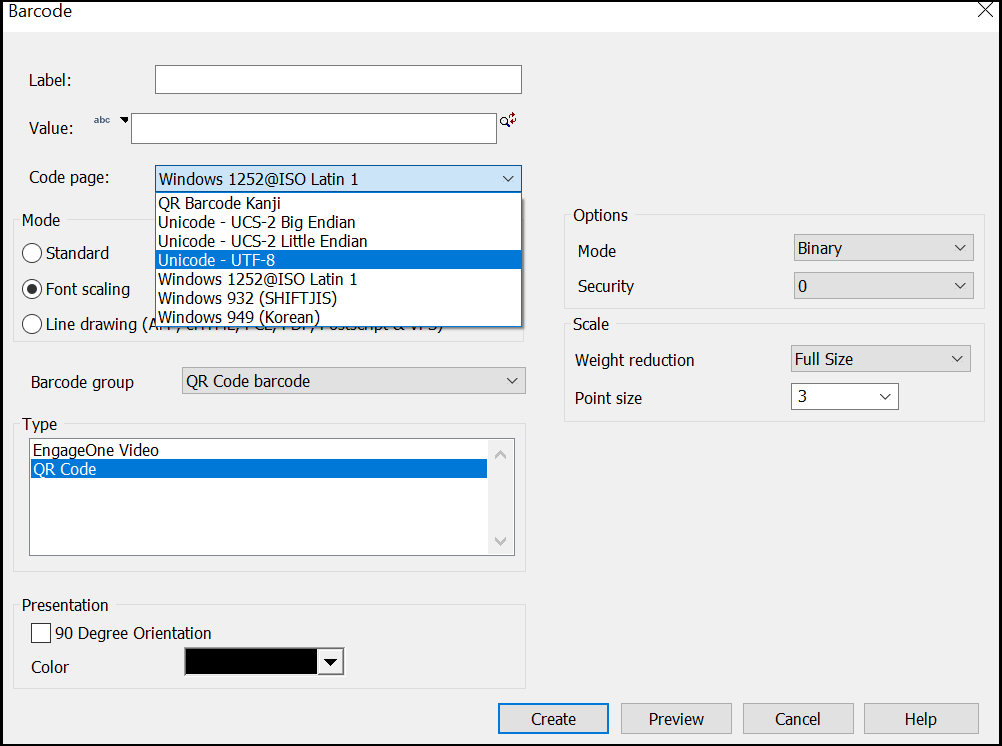This screenshot has width=1002, height=746.
Task: Click the lookup magnifier icon beside Value field
Action: pyautogui.click(x=503, y=119)
